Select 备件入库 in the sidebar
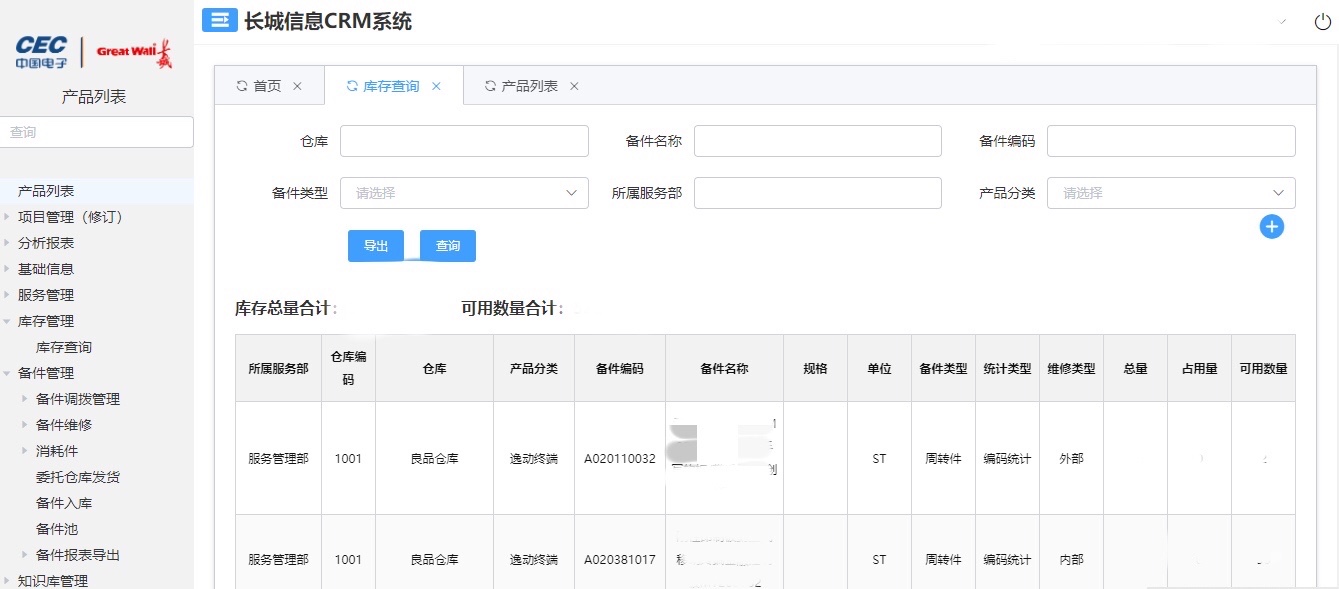Viewport: 1339px width, 589px height. [64, 503]
